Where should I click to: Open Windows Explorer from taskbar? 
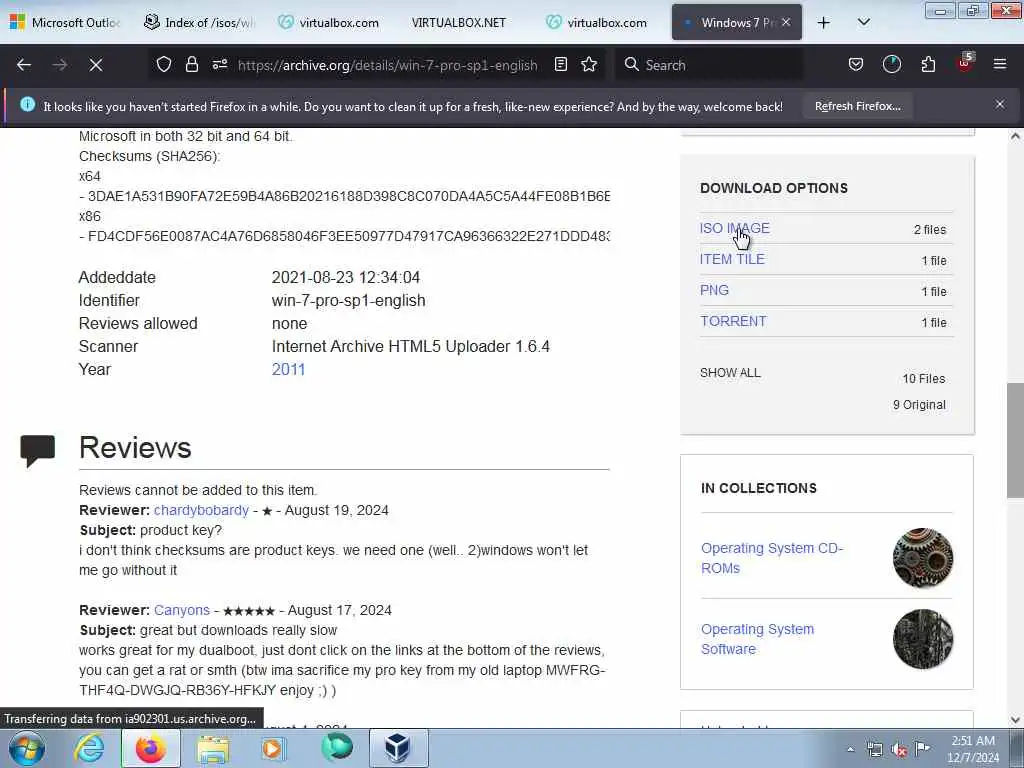pos(213,748)
